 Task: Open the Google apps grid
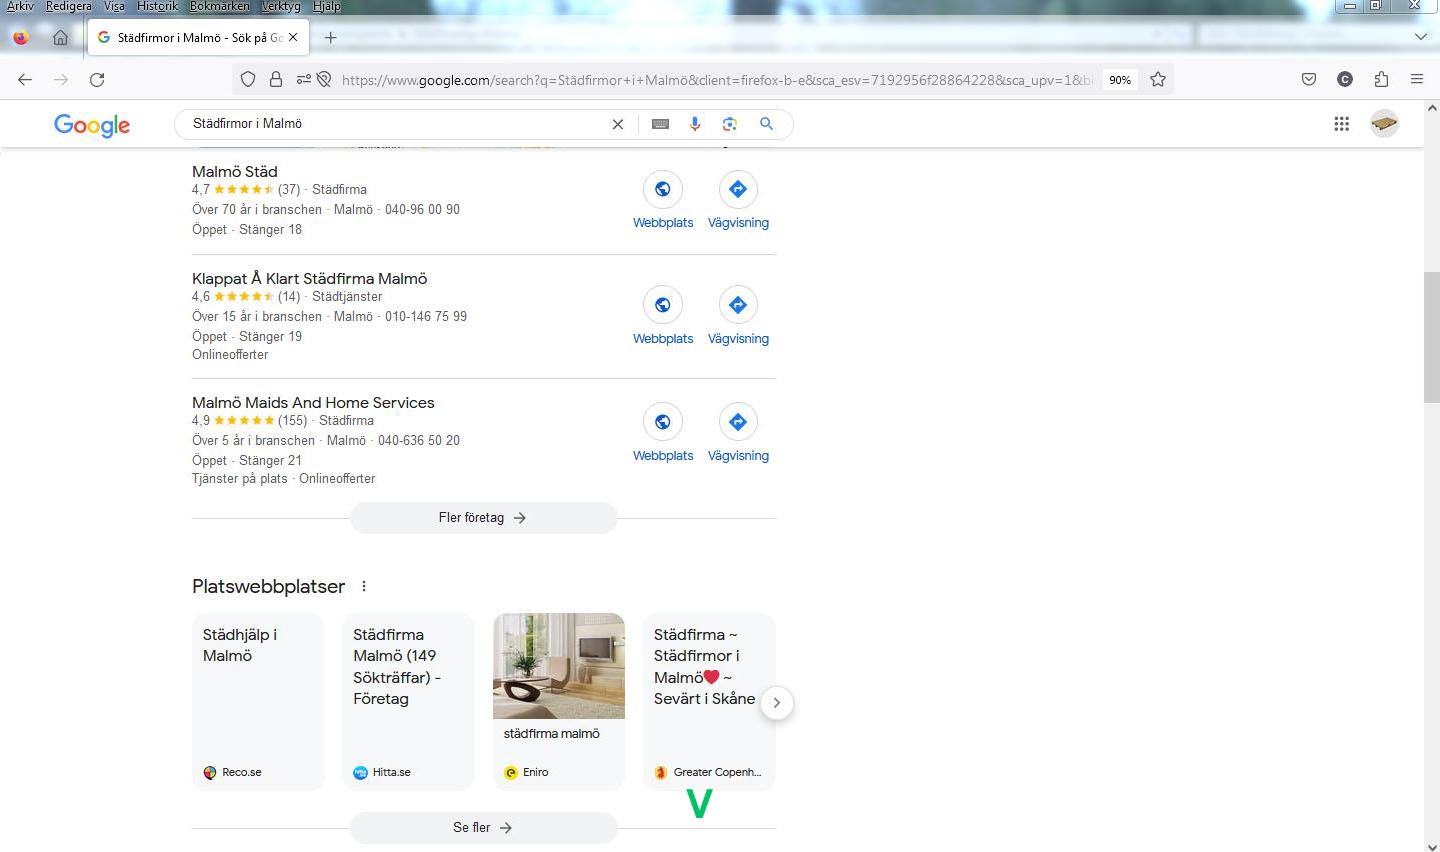(1342, 124)
